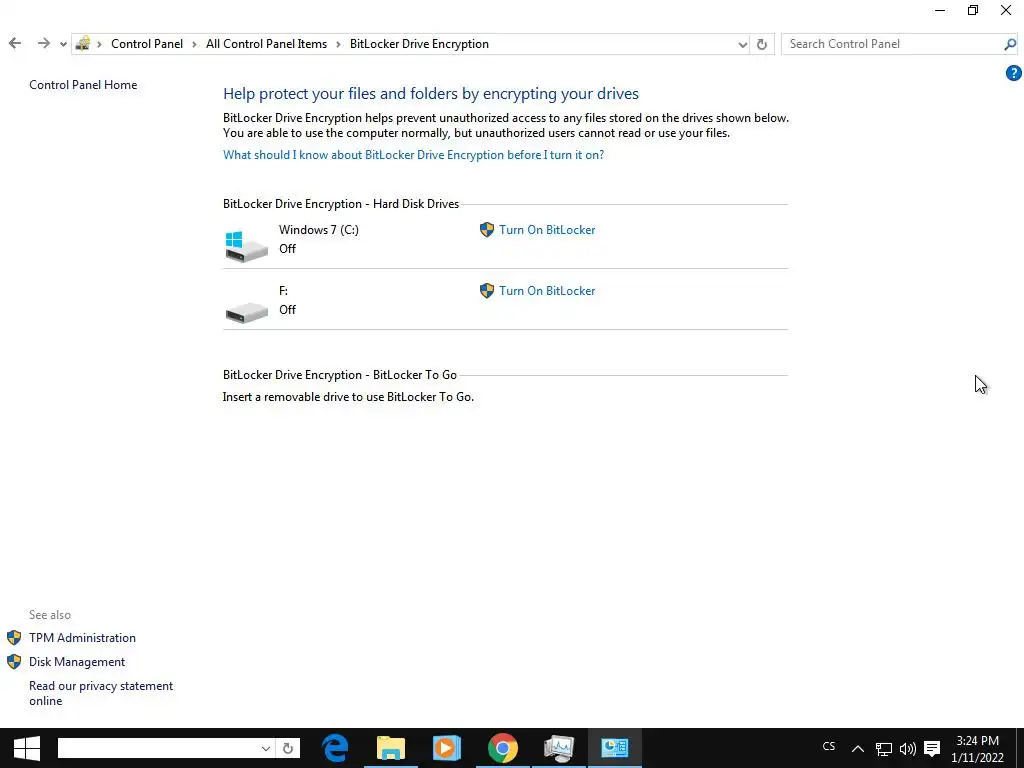Screen dimensions: 1024x768
Task: Turn On BitLocker for drive F:
Action: pyautogui.click(x=547, y=291)
